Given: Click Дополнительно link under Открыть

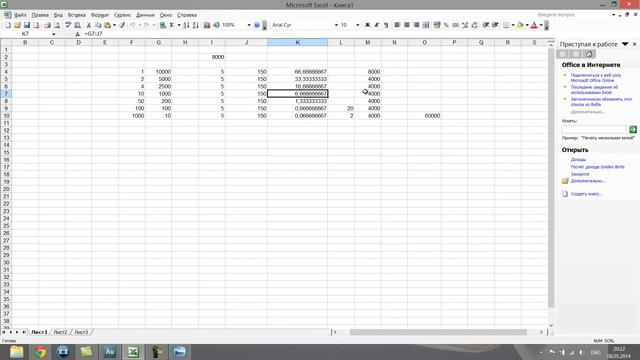Looking at the screenshot, I should click(x=588, y=181).
